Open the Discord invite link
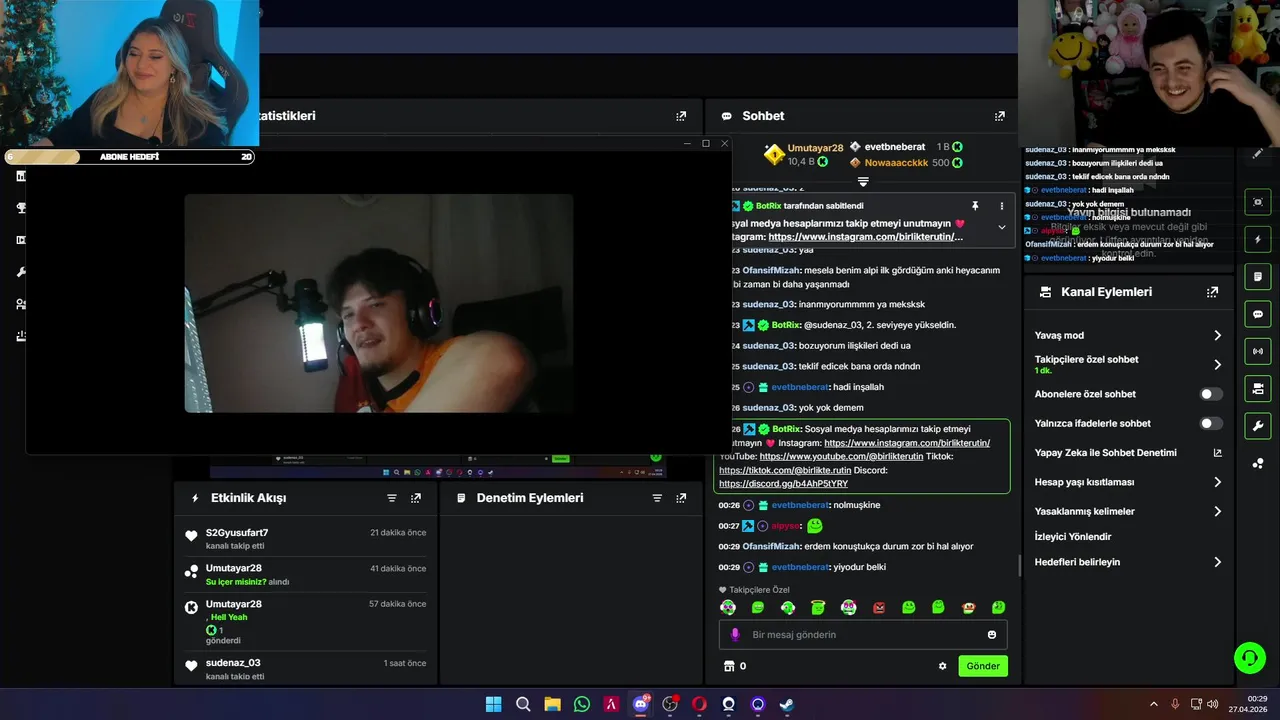1280x720 pixels. click(783, 484)
